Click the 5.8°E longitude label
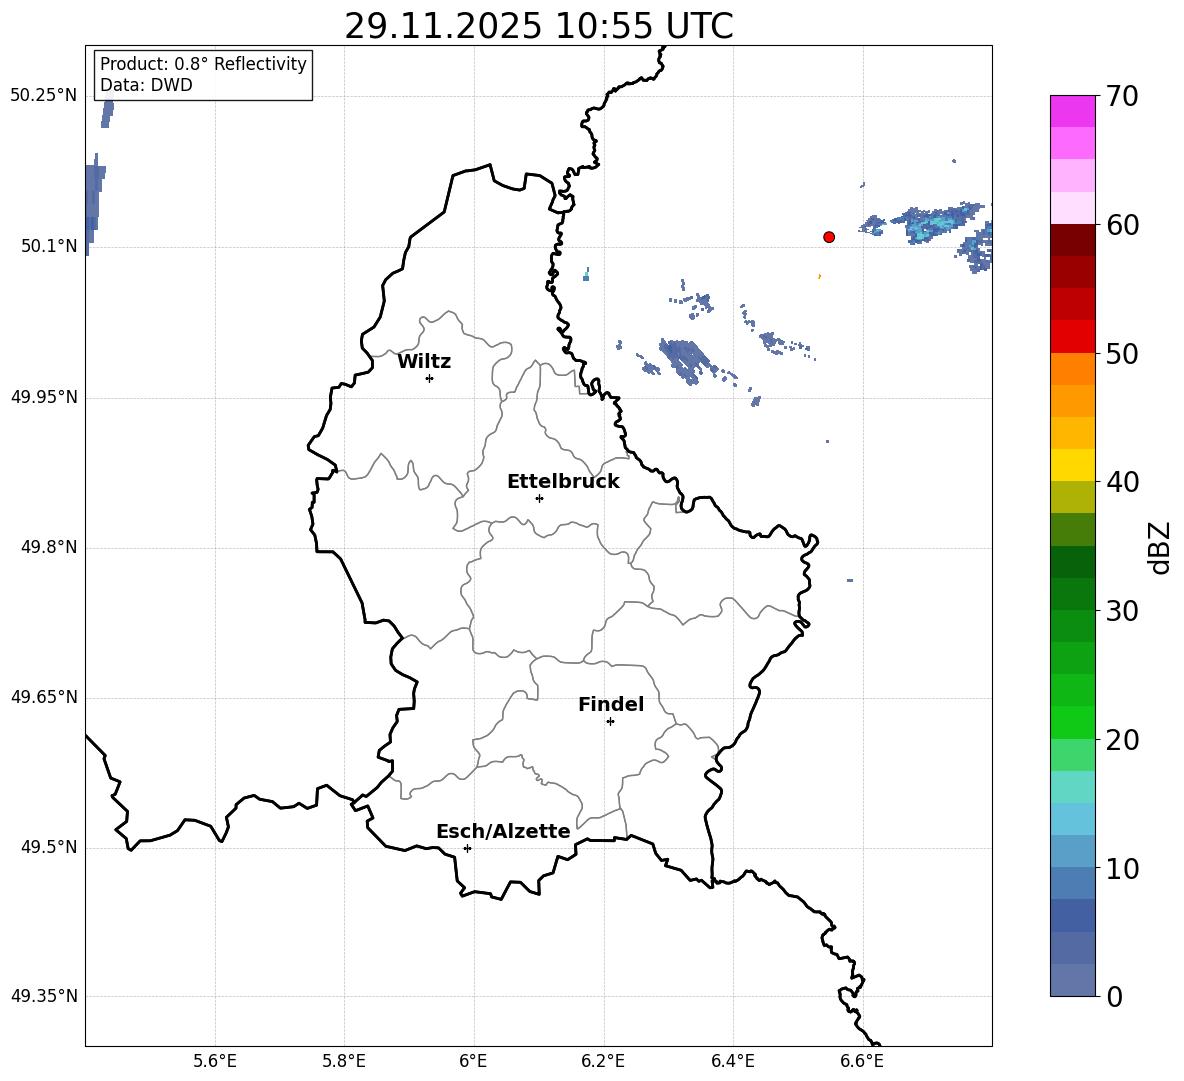 pos(344,1061)
